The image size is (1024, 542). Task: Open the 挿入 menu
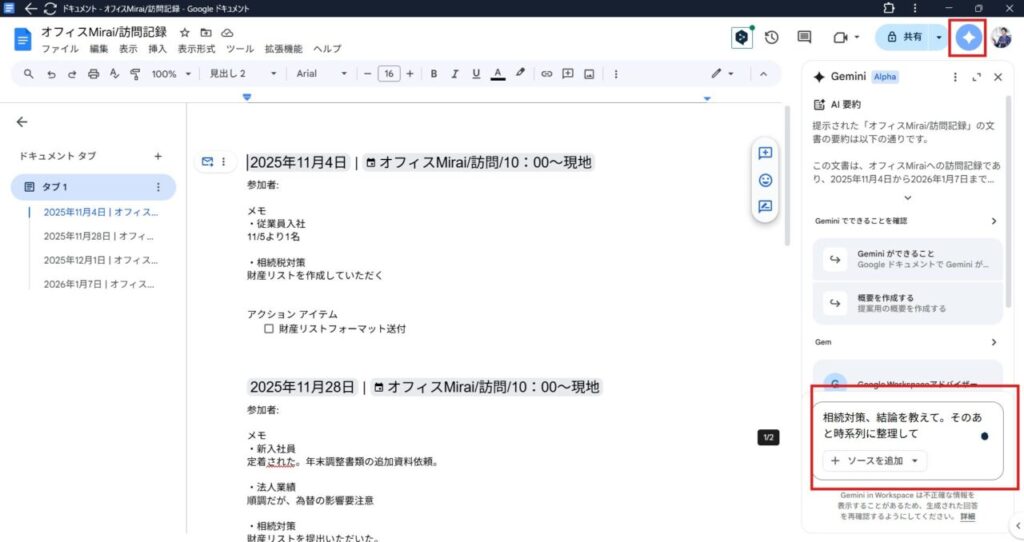(157, 49)
